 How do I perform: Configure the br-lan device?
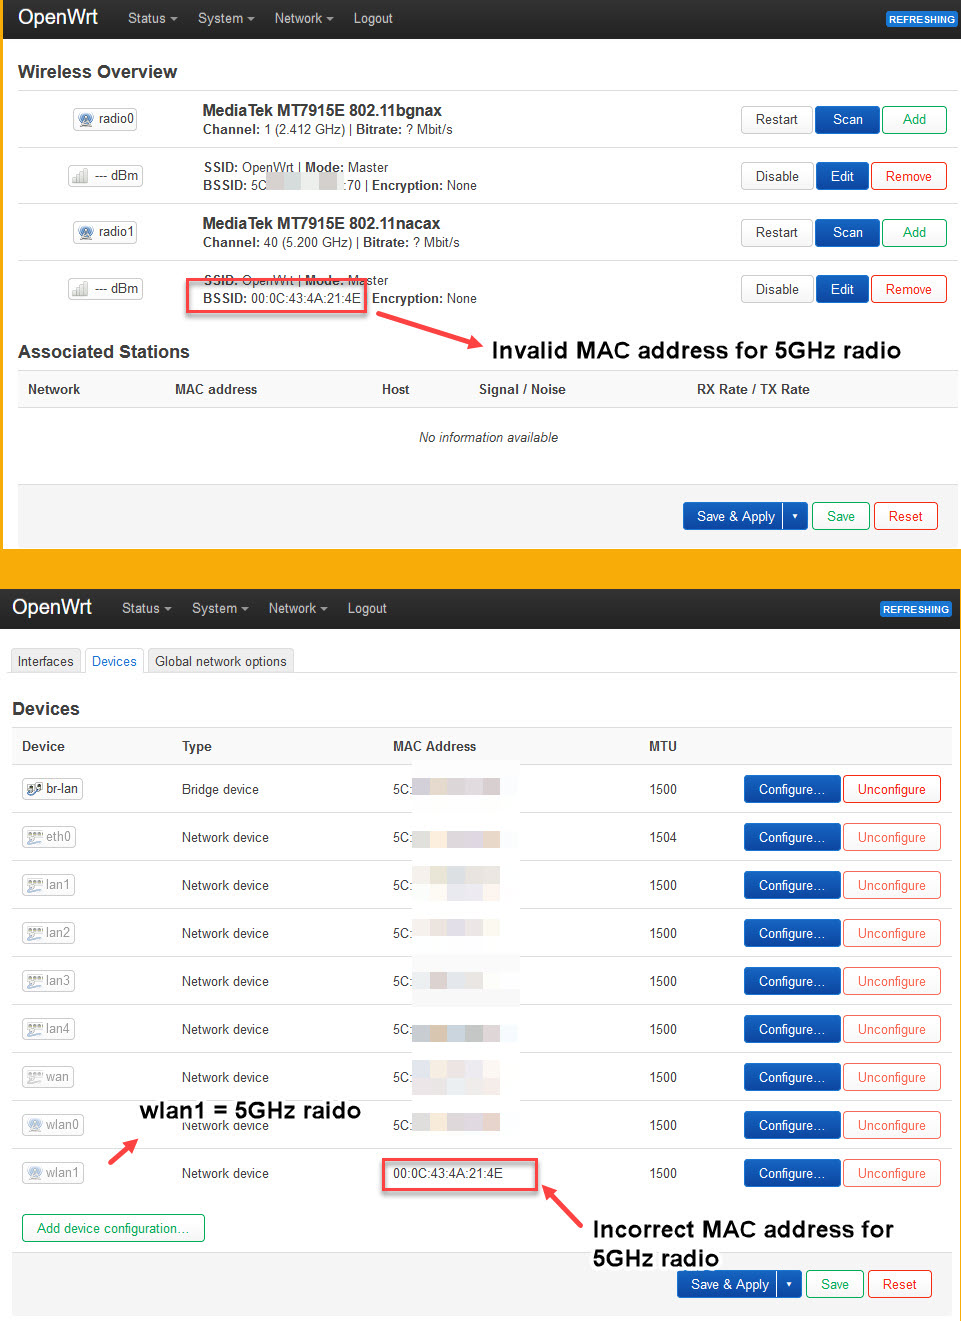click(792, 789)
